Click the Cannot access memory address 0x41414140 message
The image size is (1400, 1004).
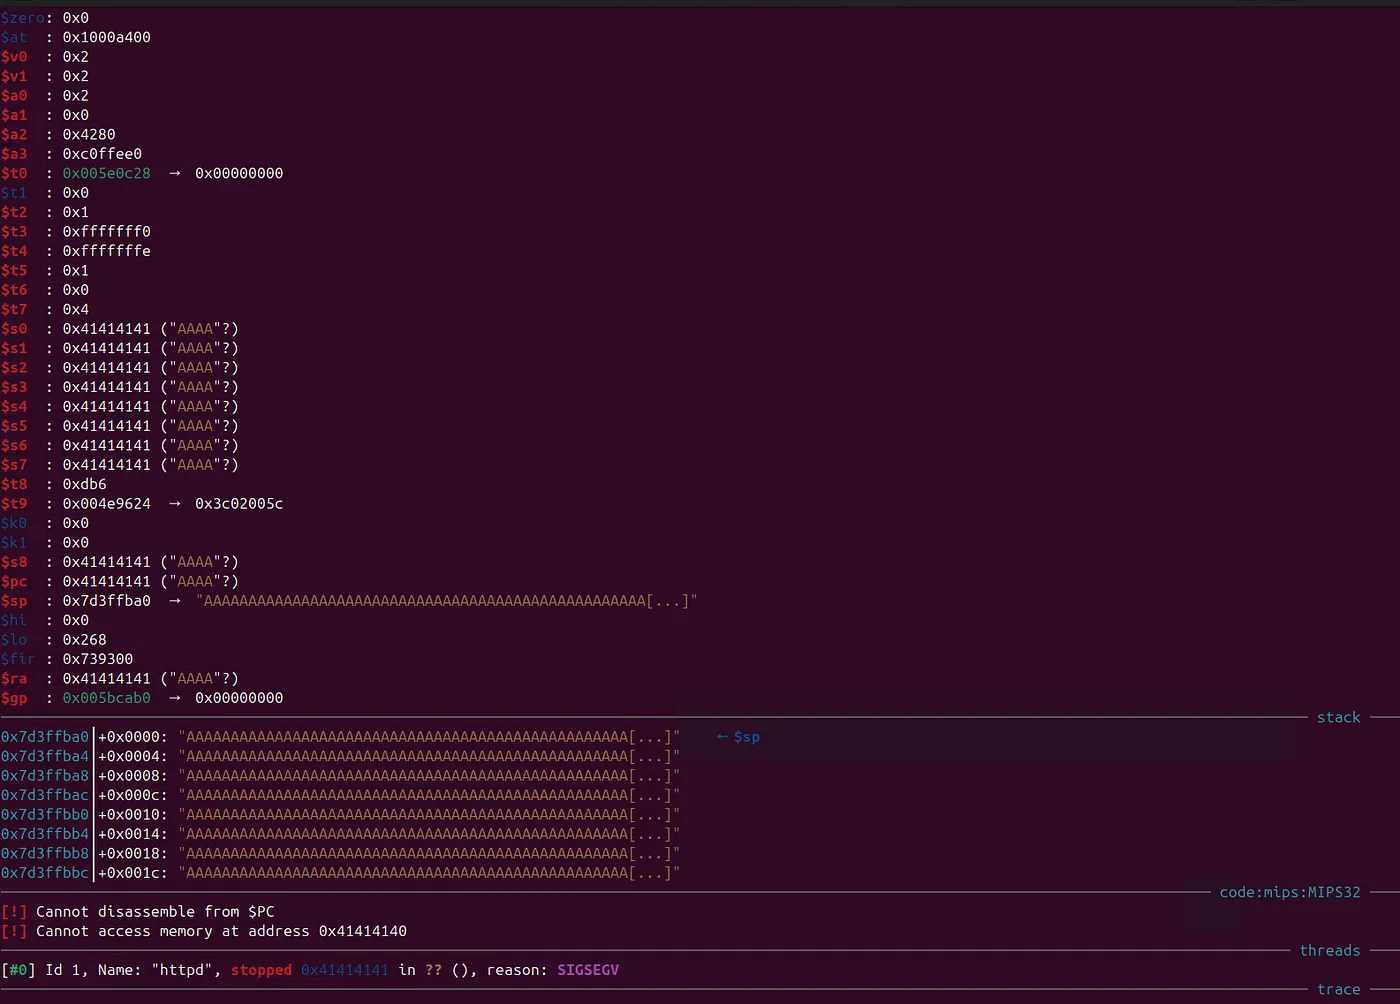221,931
